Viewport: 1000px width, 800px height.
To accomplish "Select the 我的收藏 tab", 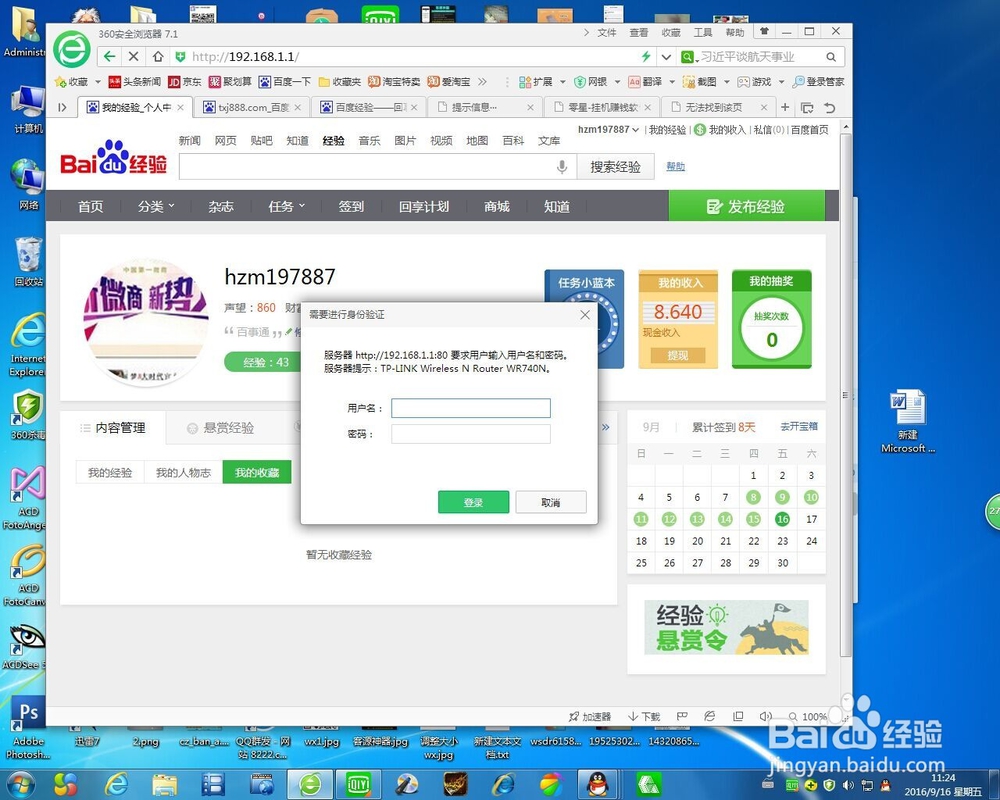I will click(256, 472).
